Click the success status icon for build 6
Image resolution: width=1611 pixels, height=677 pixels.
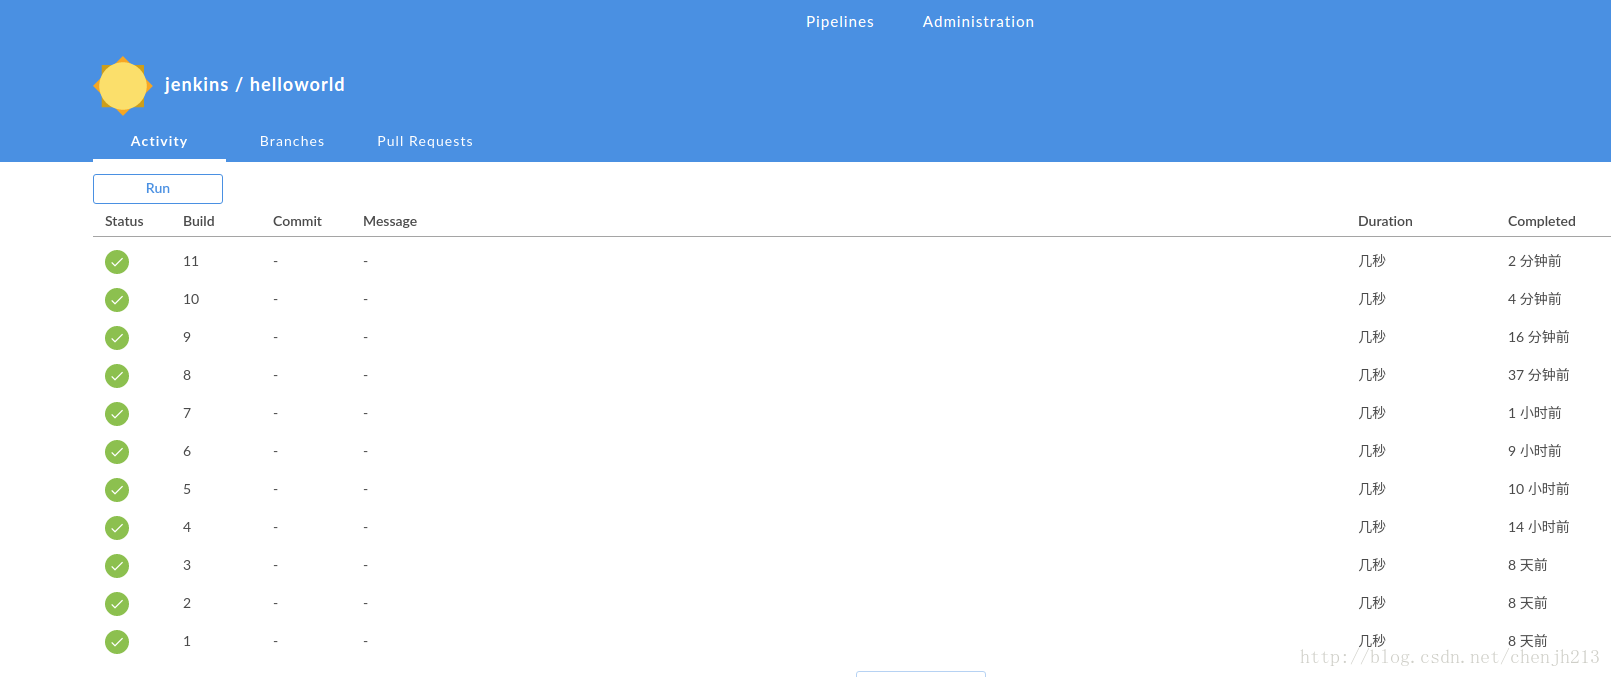[x=117, y=452]
